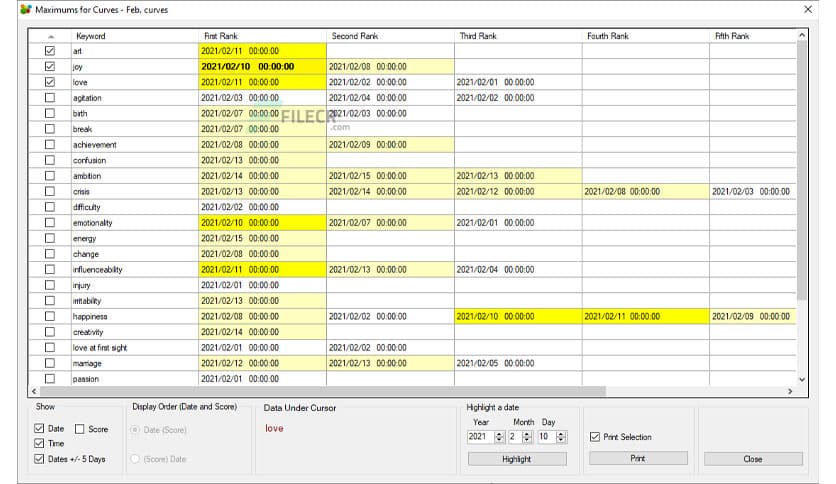Select the 'irritability' keyword cell
Screen dimensions: 836x484
click(x=134, y=301)
